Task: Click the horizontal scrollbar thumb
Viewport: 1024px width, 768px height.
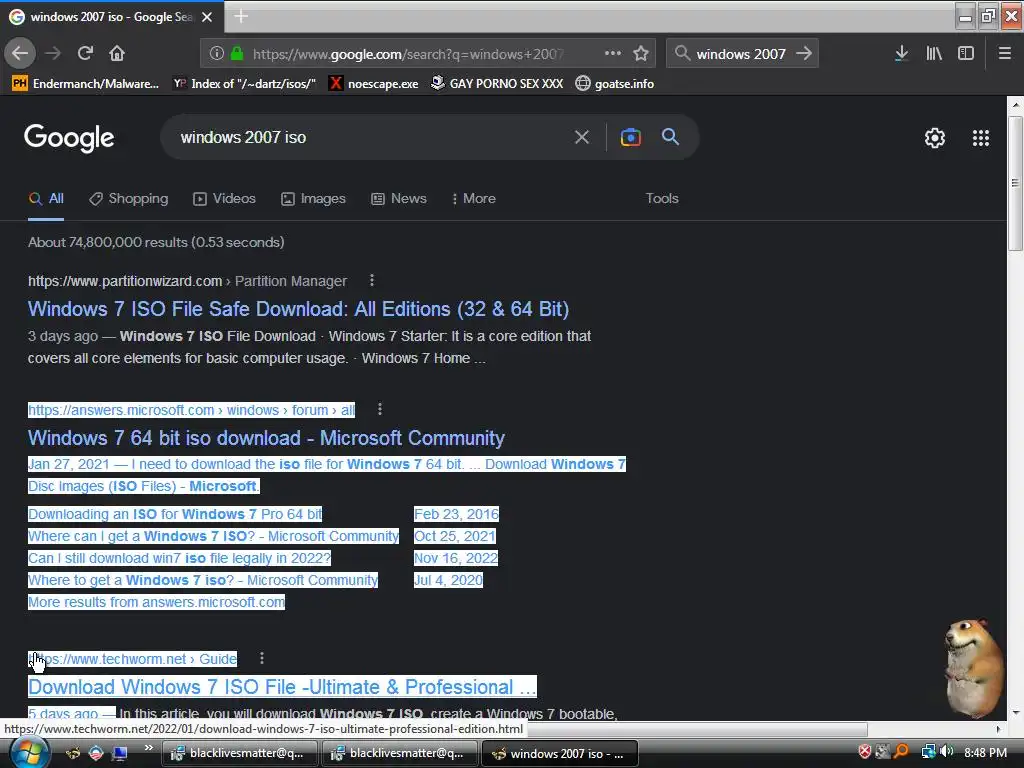Action: pyautogui.click(x=696, y=729)
